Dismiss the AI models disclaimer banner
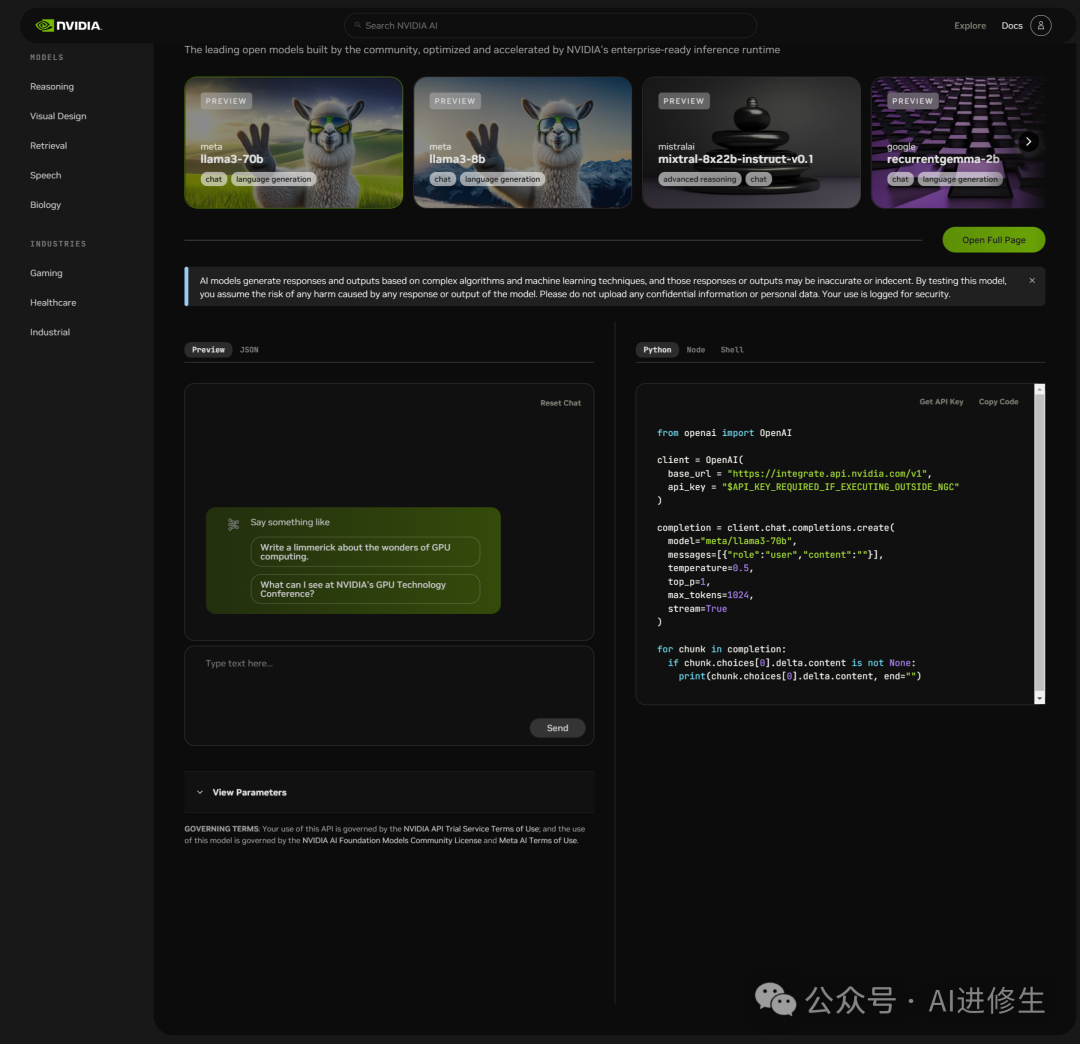This screenshot has height=1044, width=1080. tap(1032, 280)
